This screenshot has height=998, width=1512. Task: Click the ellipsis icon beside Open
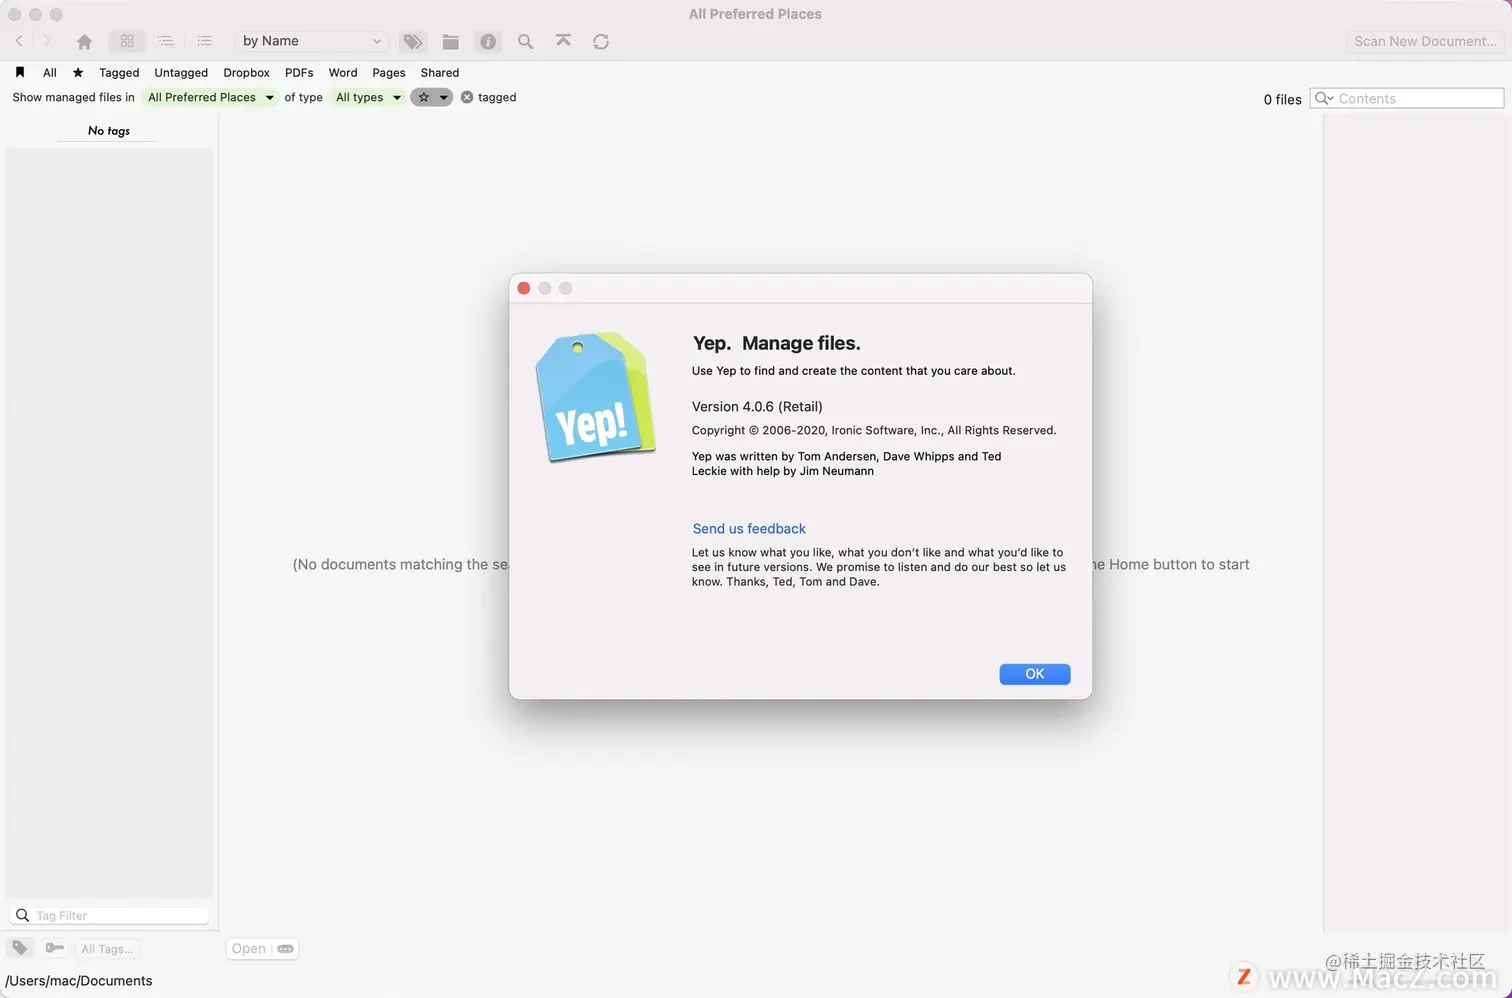point(286,948)
